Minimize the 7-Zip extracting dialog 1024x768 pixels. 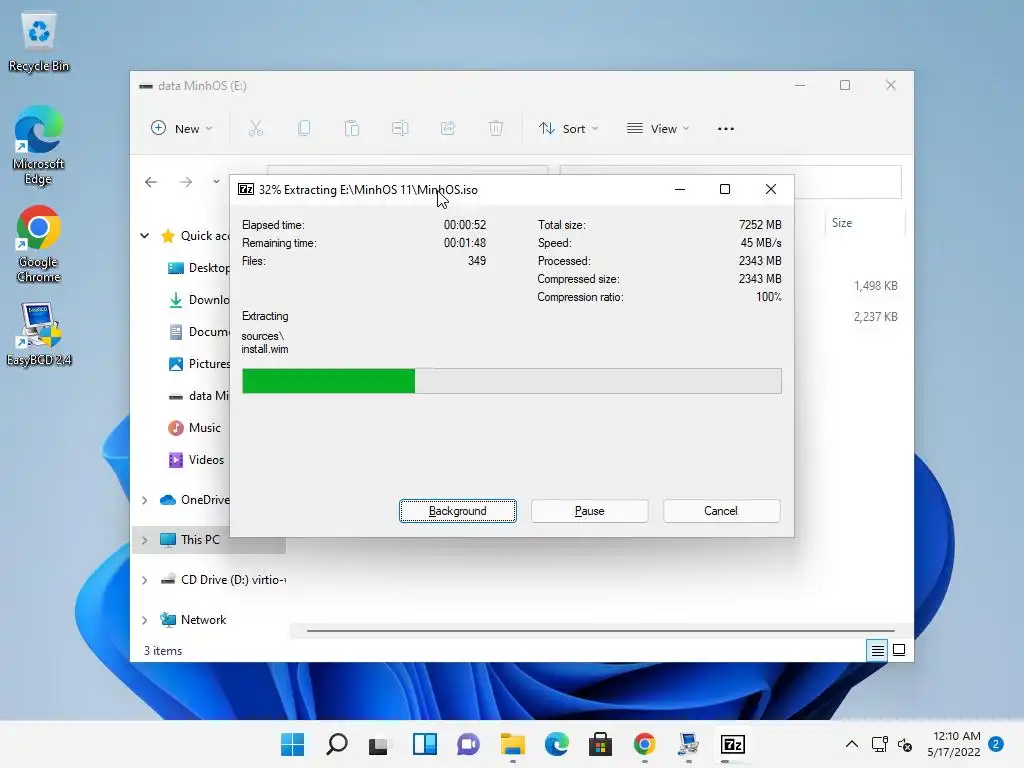click(x=680, y=189)
